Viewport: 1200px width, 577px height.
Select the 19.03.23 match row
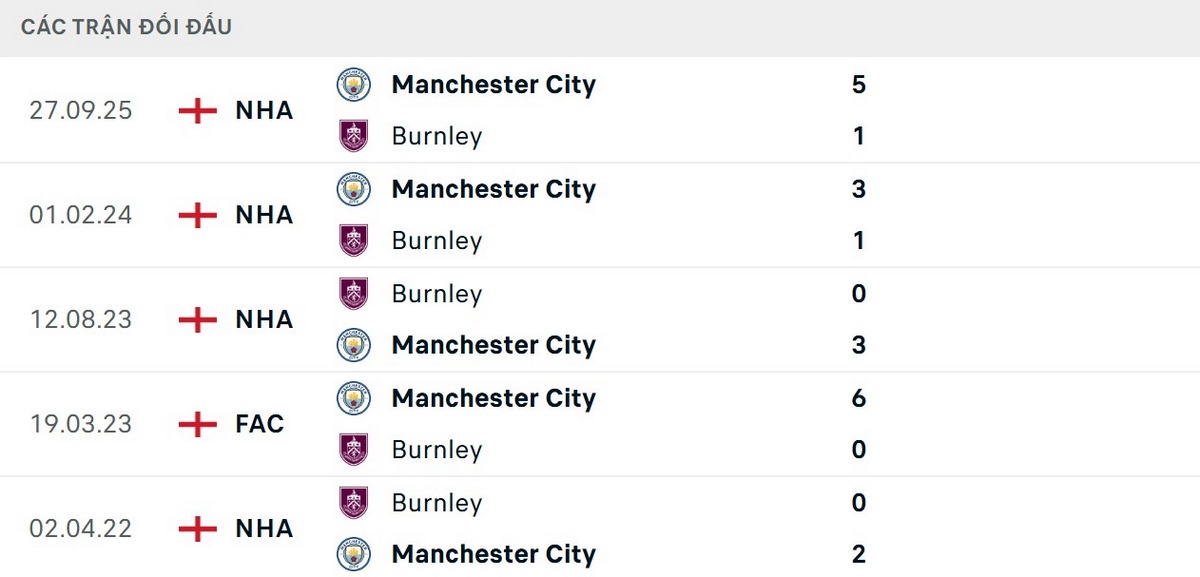click(x=600, y=424)
